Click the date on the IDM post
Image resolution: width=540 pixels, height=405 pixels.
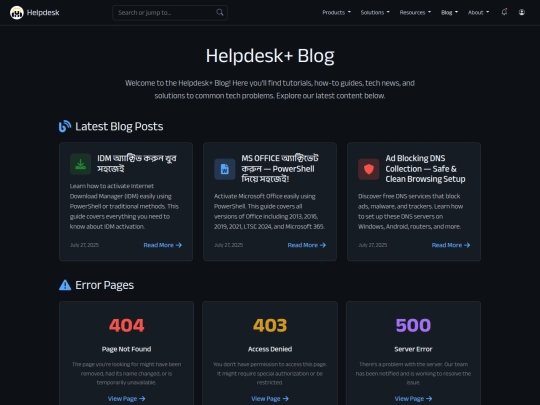click(x=84, y=245)
